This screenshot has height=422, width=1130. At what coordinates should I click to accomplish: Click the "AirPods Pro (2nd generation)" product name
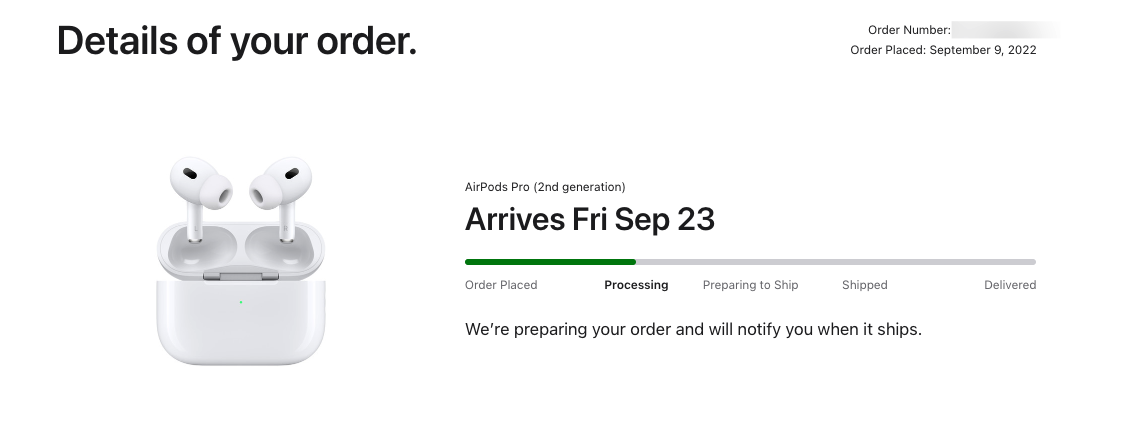[545, 187]
